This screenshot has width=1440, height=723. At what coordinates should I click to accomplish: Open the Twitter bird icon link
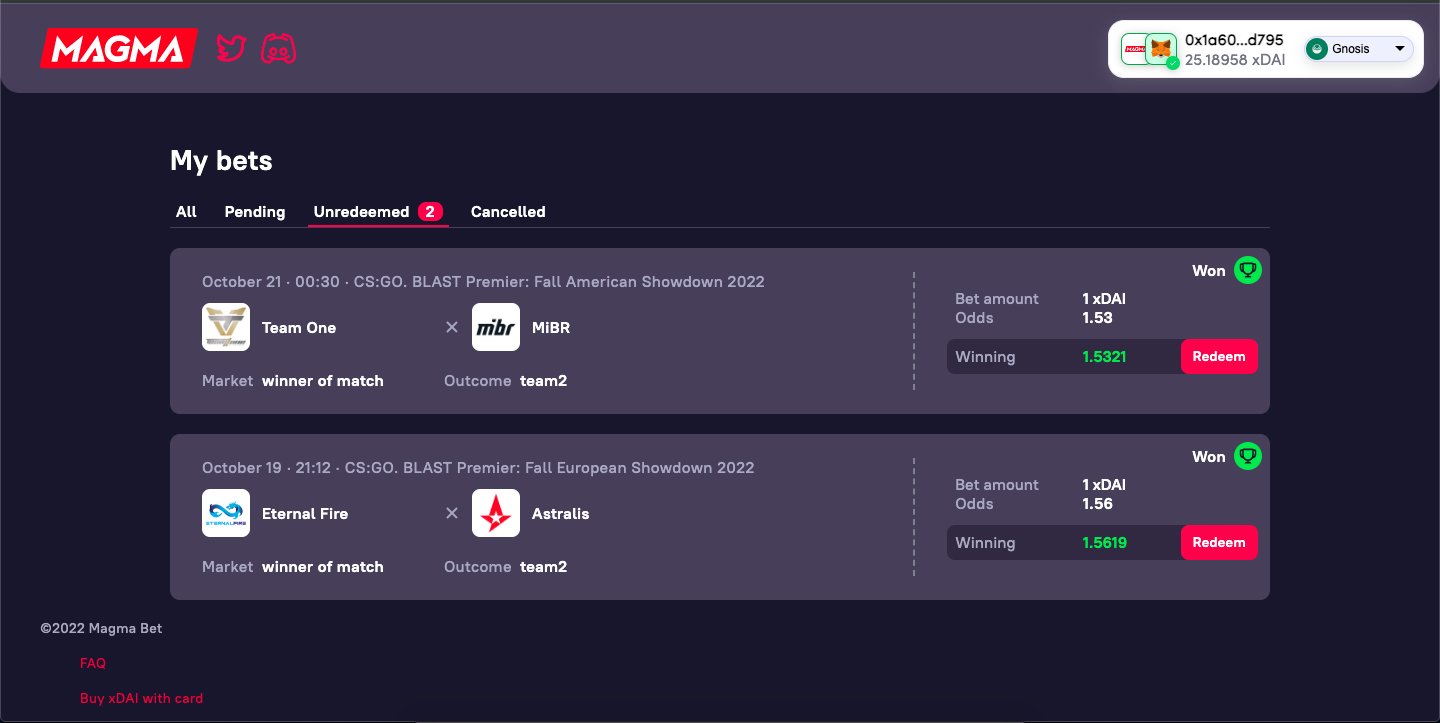click(231, 48)
